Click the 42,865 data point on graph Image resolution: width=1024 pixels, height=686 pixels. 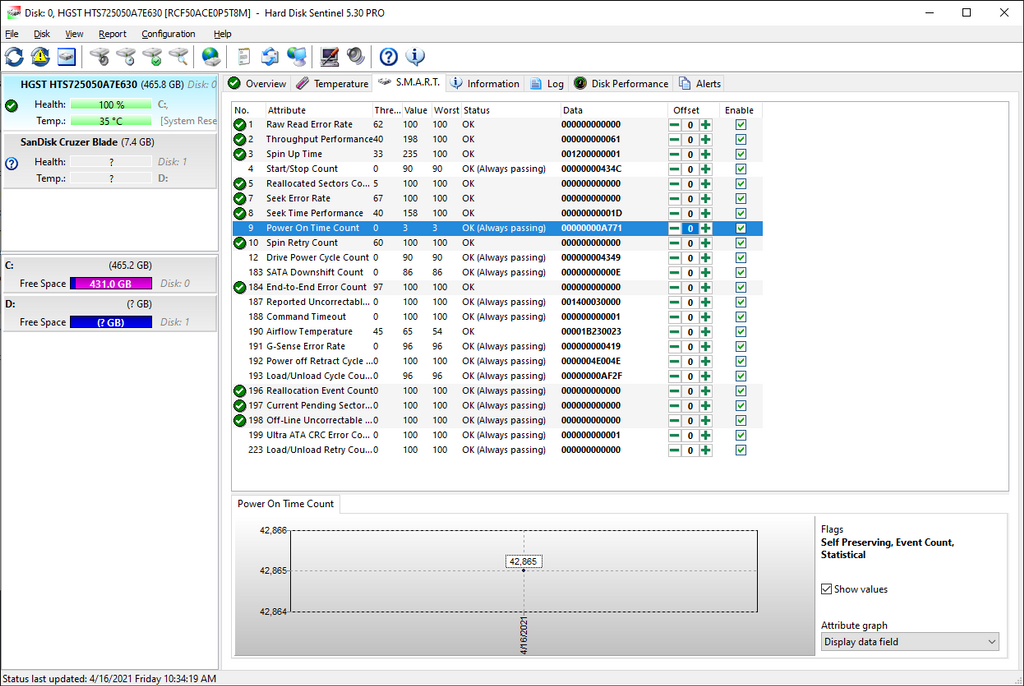click(x=523, y=570)
